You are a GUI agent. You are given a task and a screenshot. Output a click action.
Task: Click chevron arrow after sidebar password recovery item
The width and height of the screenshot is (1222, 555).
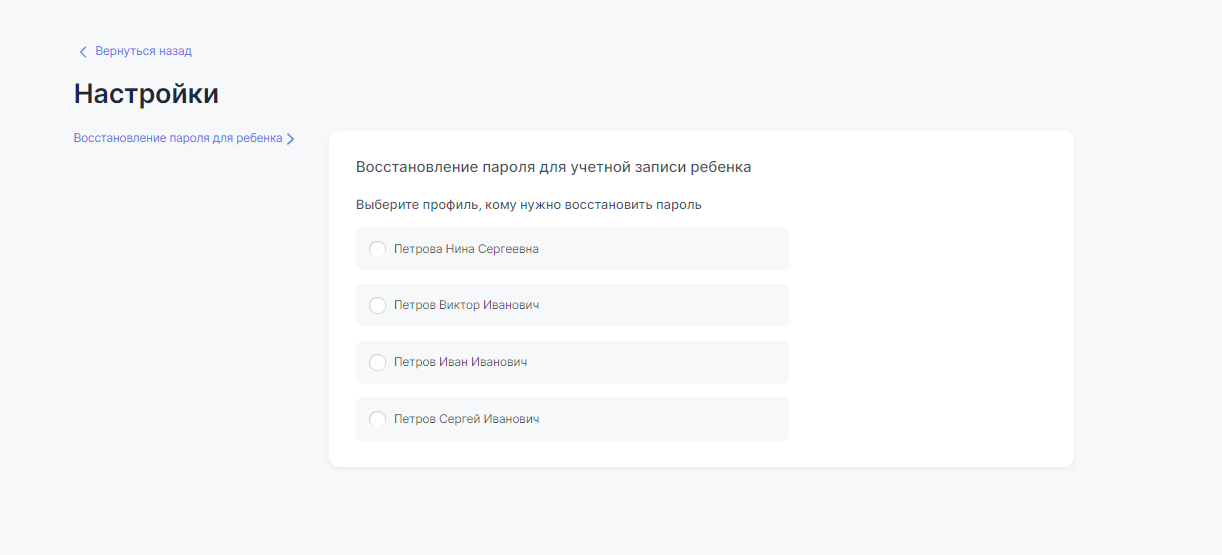point(290,139)
